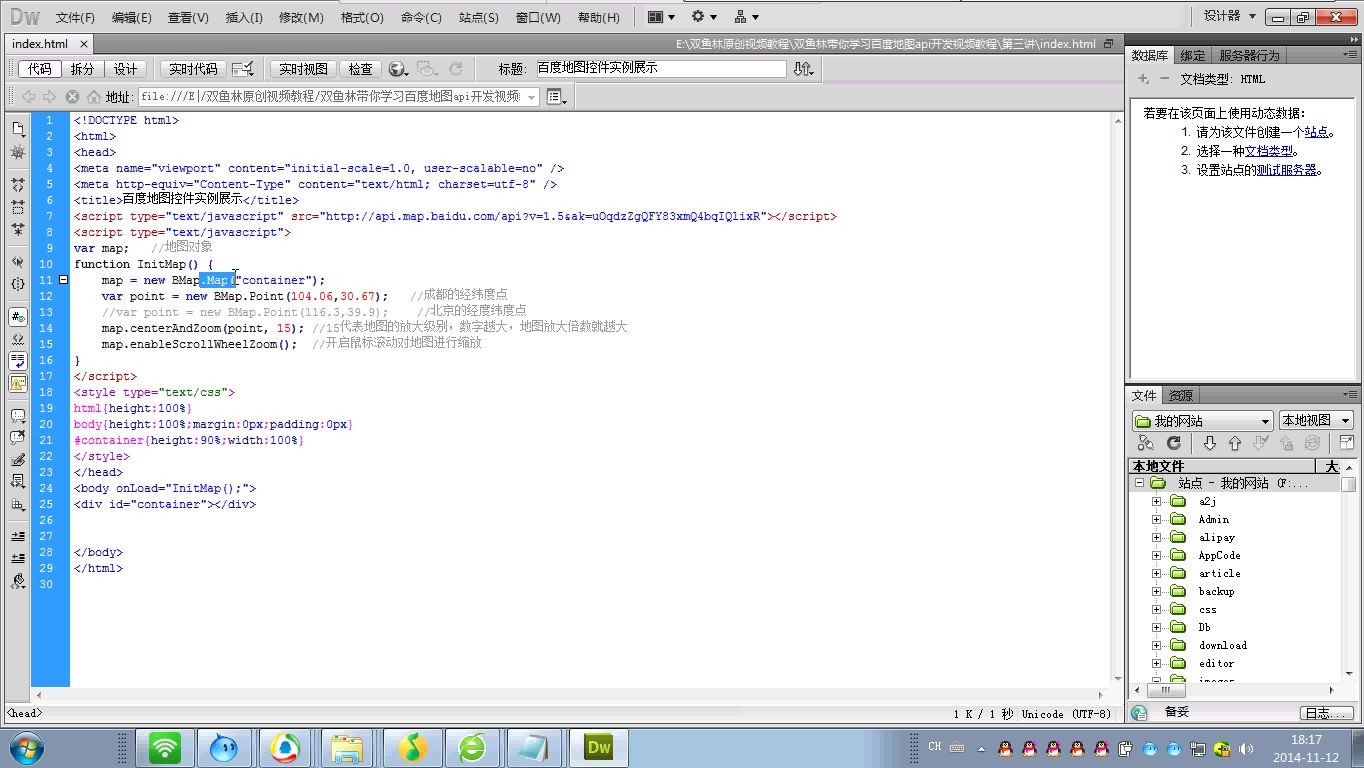1364x768 pixels.
Task: Collapse code block at line 11
Action: pyautogui.click(x=63, y=280)
